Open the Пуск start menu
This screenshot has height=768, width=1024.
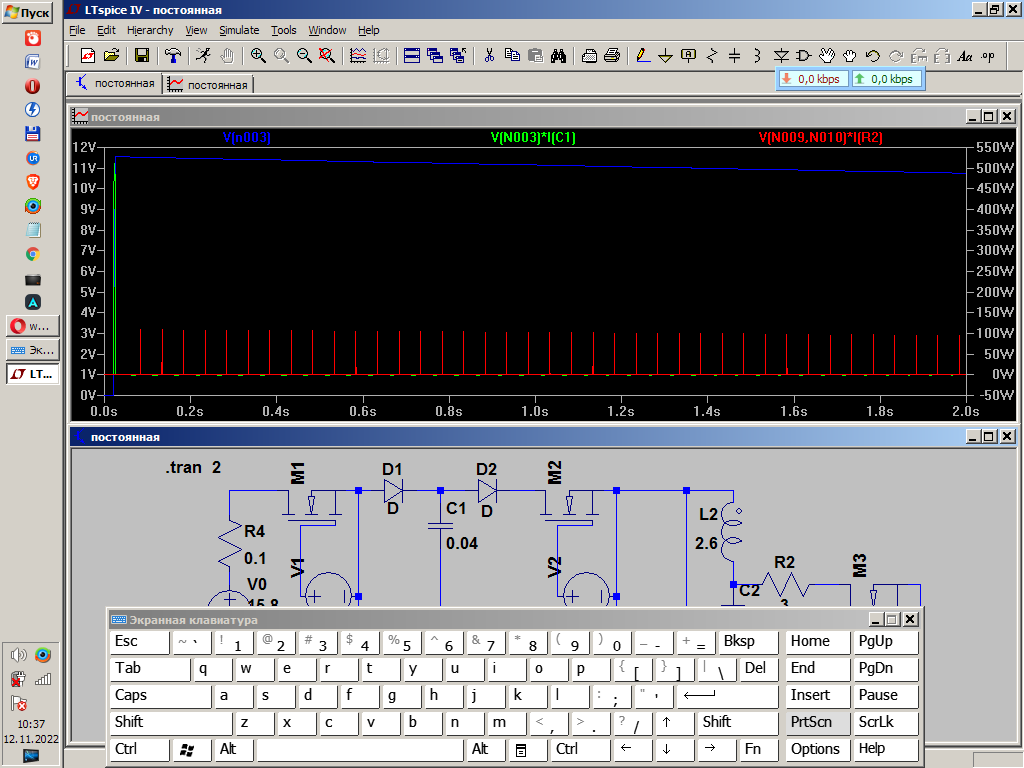27,12
